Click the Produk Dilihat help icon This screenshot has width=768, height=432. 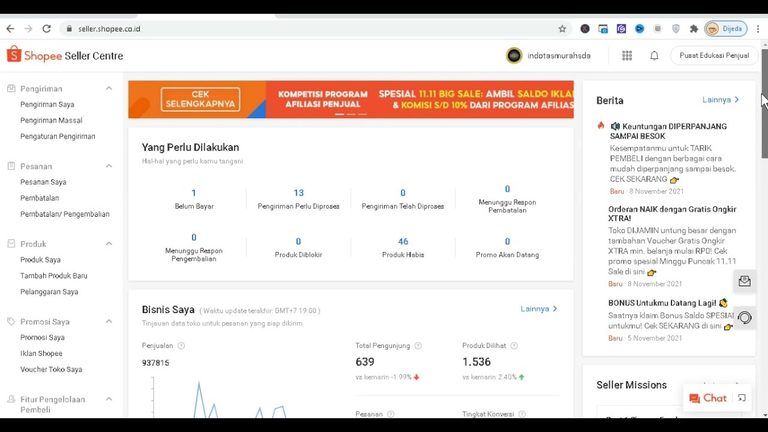[514, 346]
